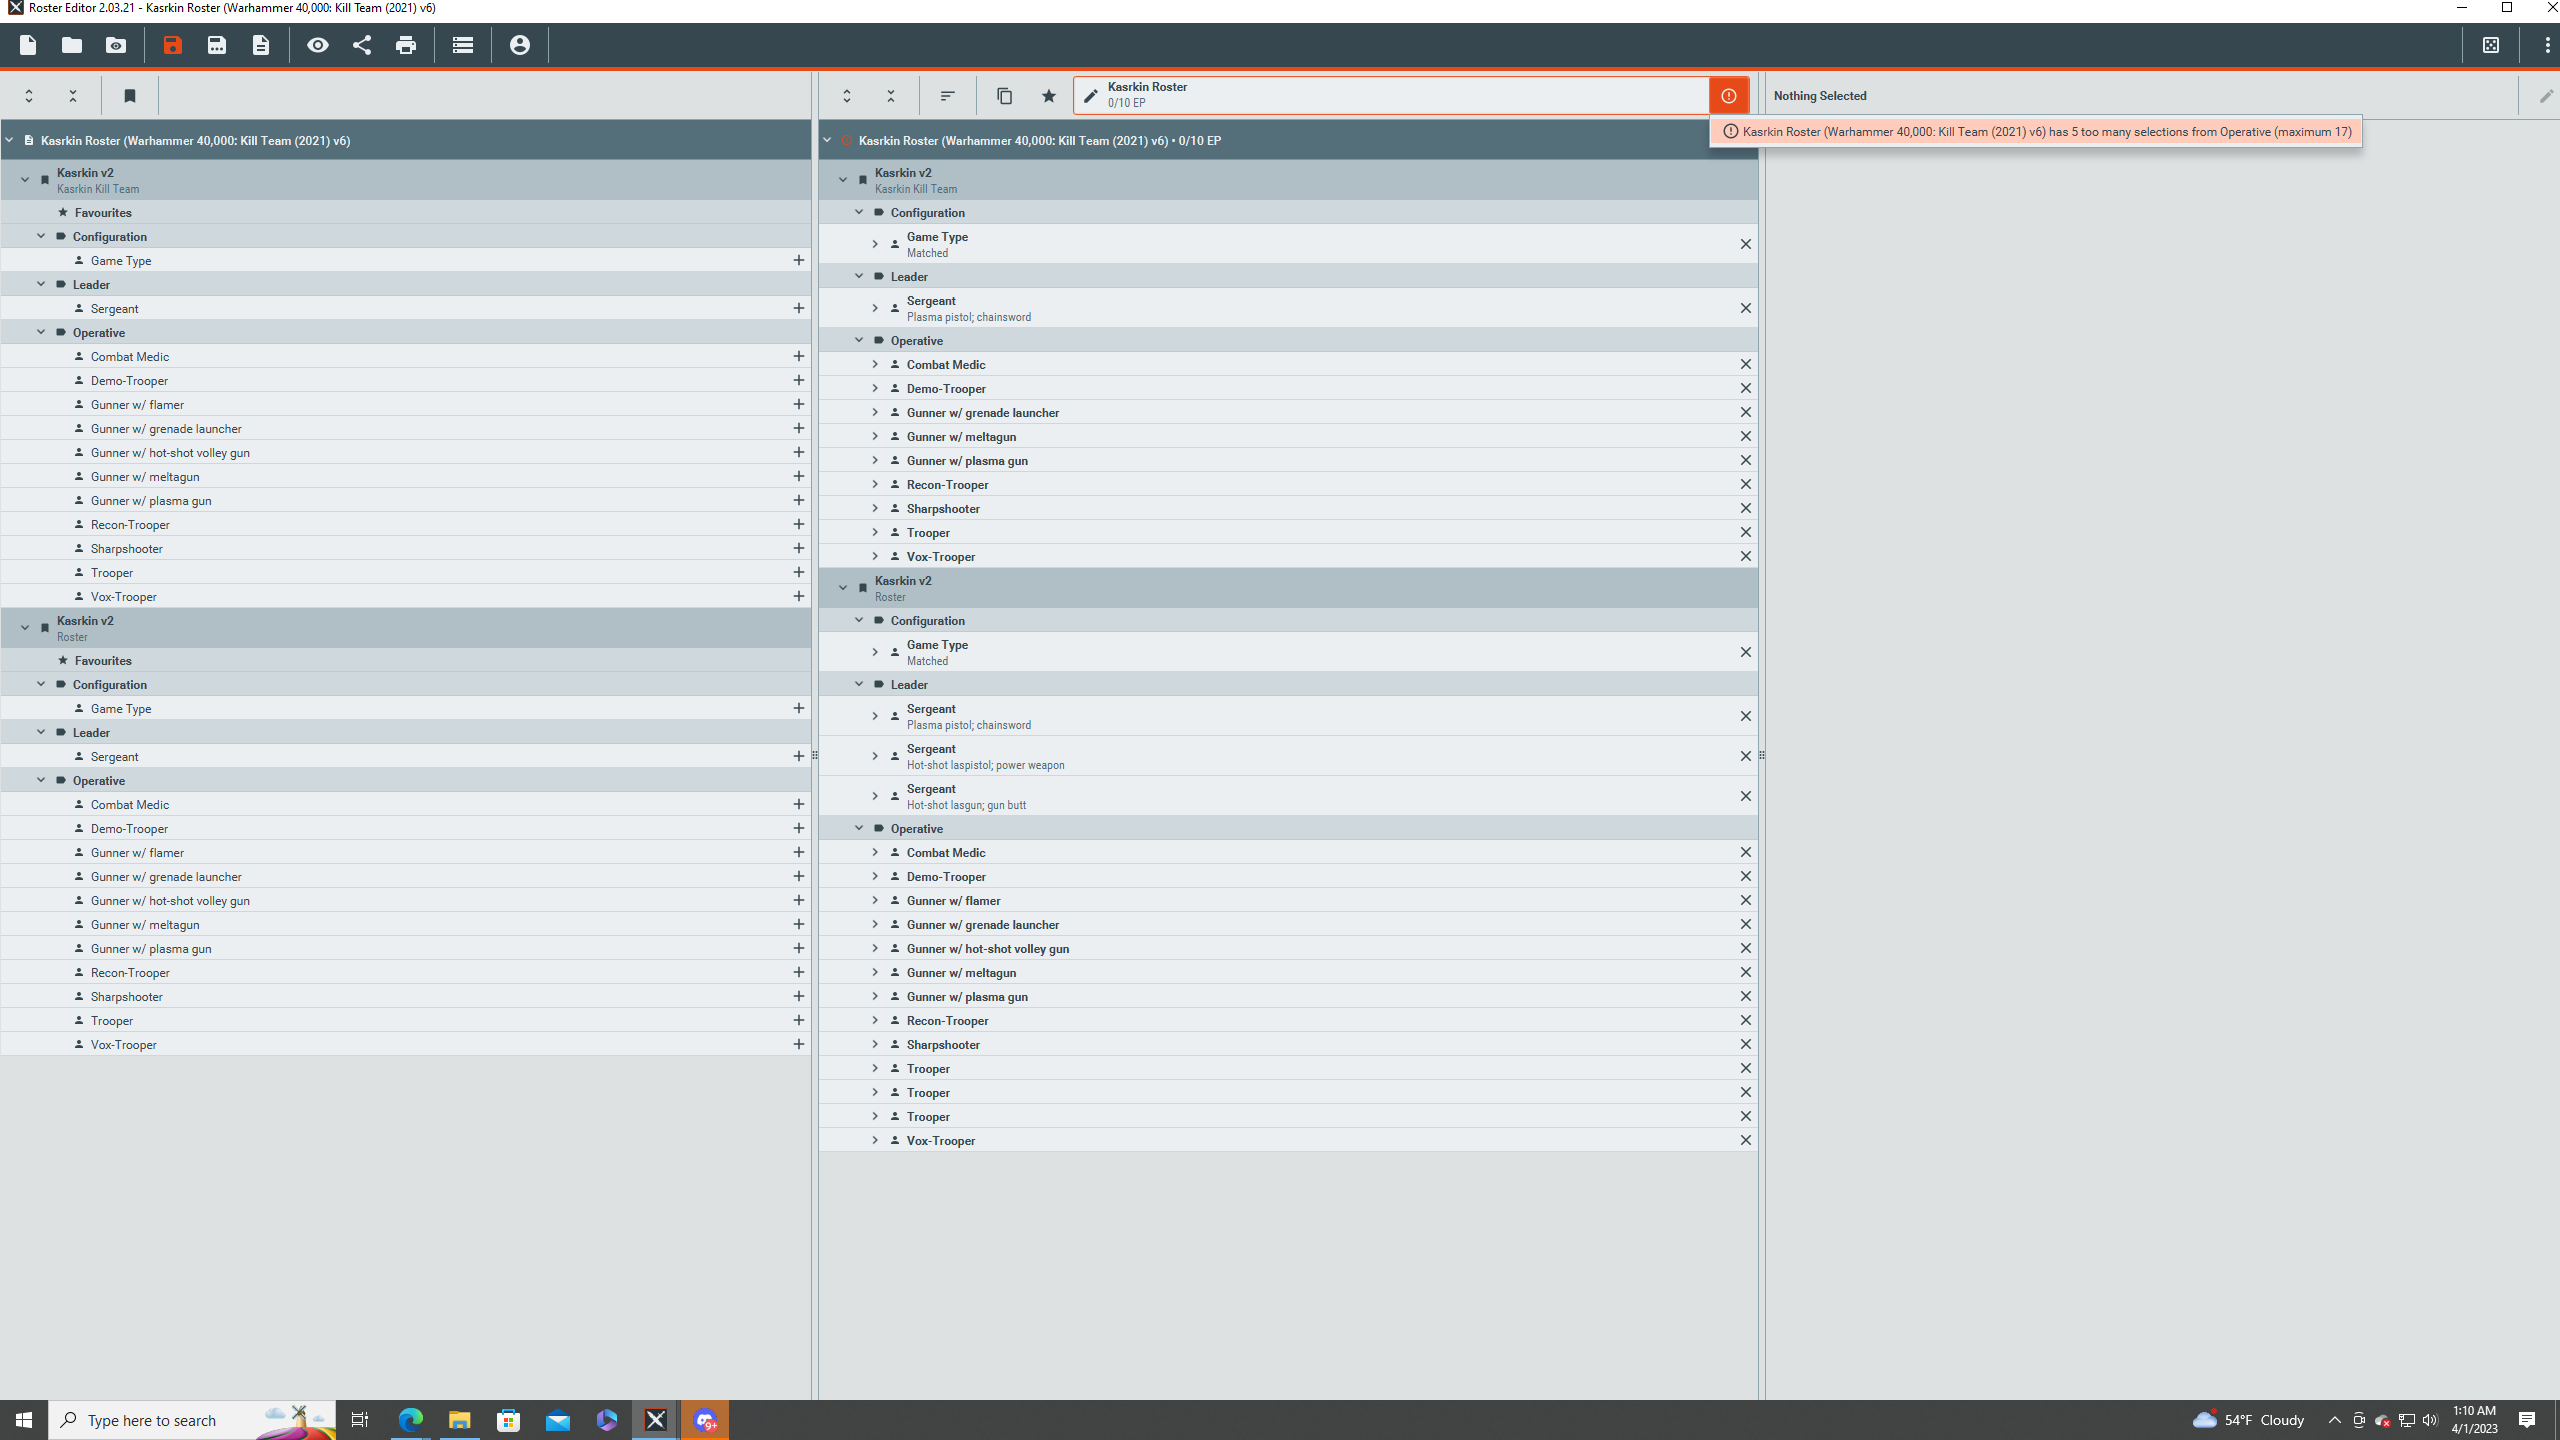Expand Game Type Matched in Kasrkin Kill Team

(875, 244)
